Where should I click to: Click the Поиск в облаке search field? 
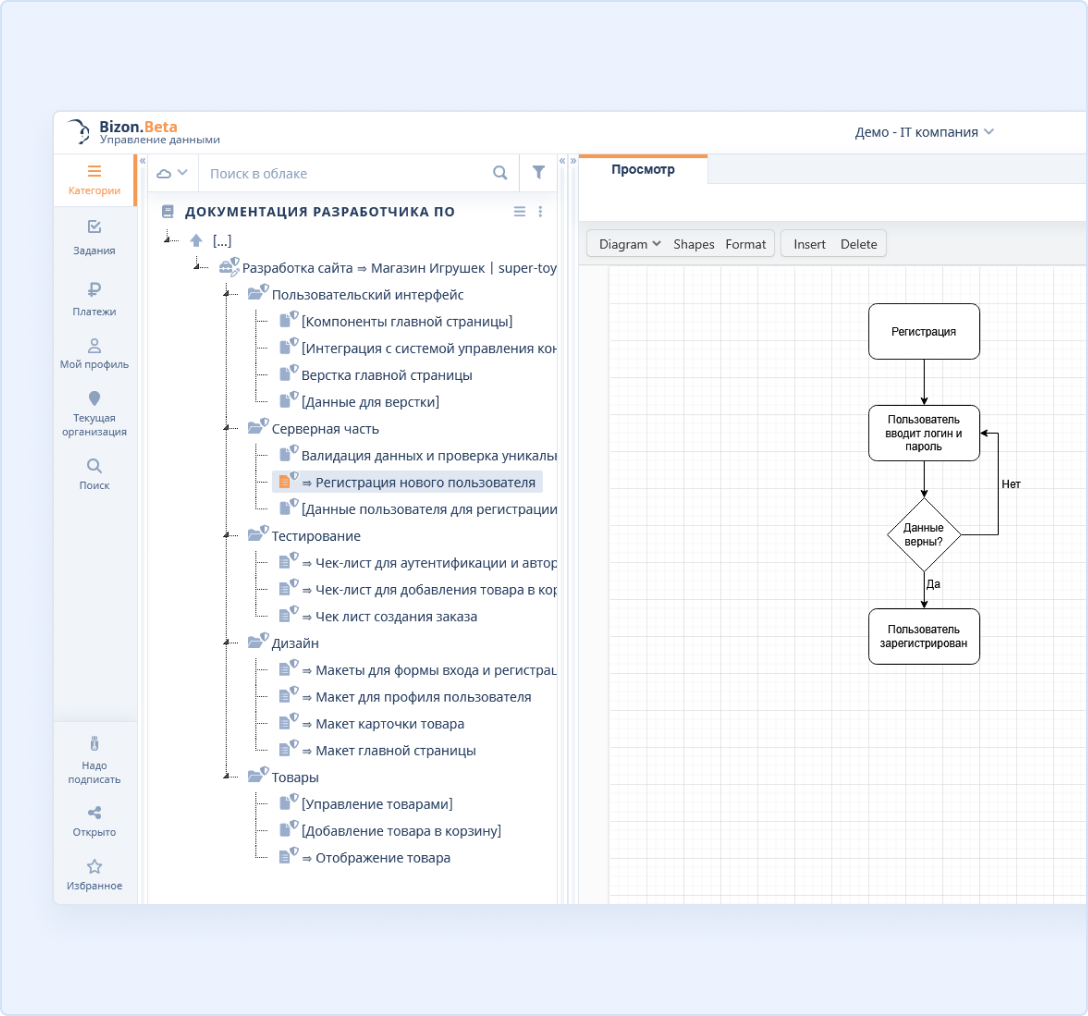point(345,173)
